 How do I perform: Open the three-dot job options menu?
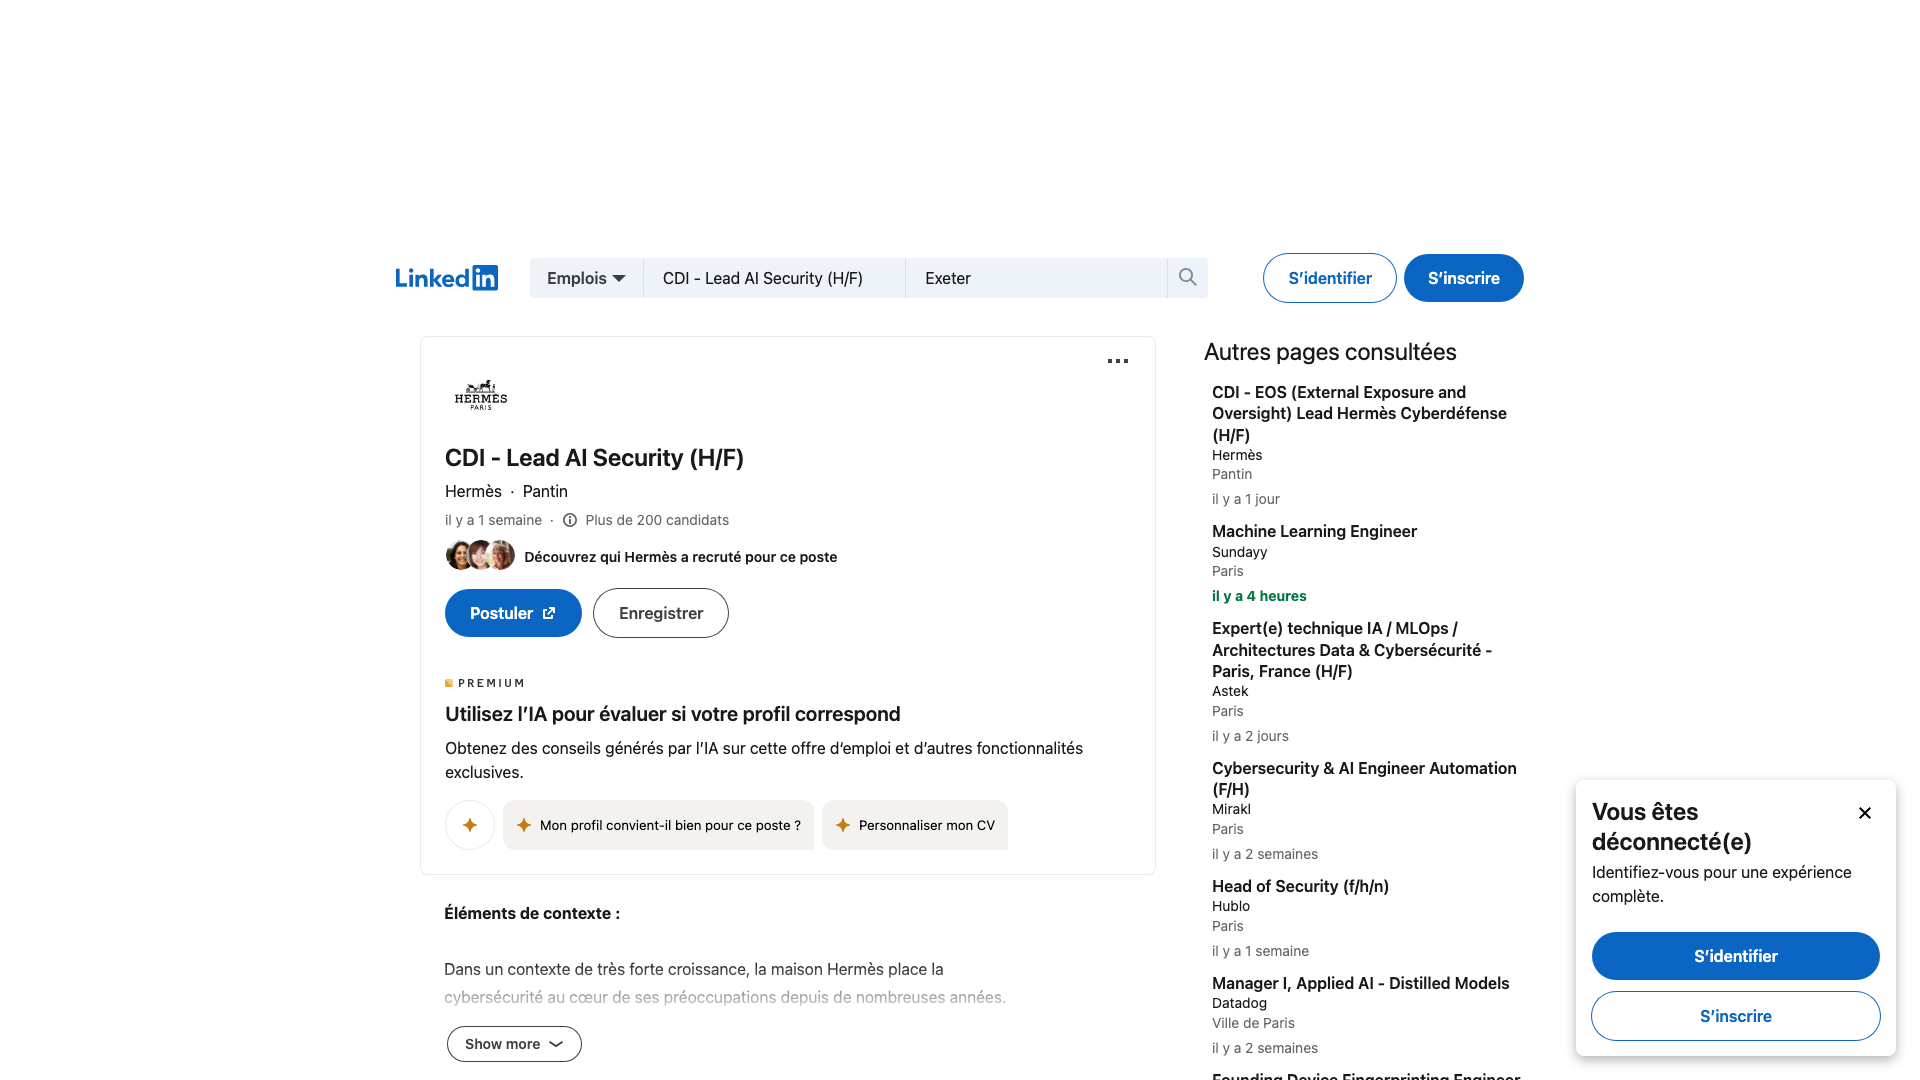pos(1118,361)
